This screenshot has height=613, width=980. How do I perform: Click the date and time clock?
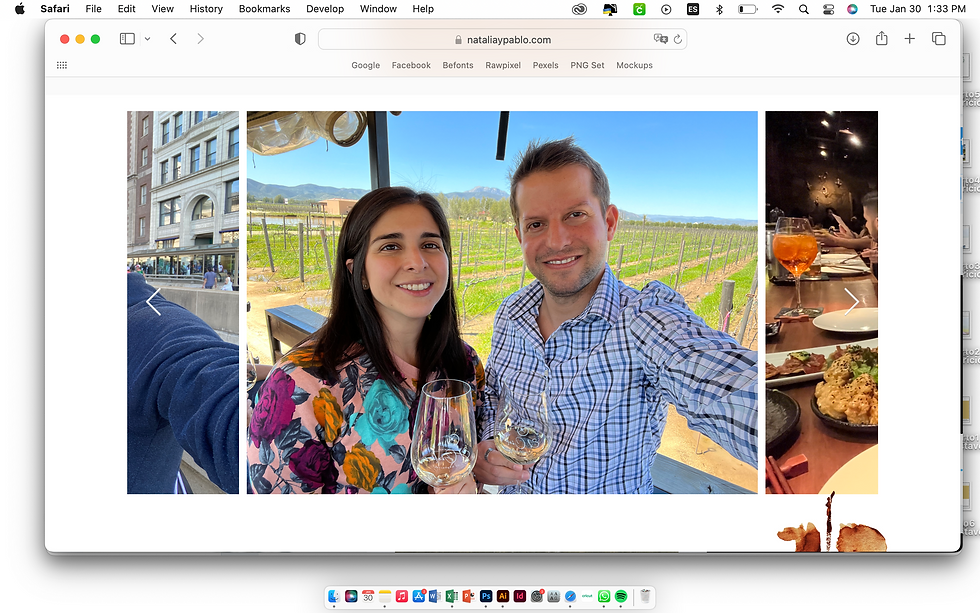tap(918, 9)
